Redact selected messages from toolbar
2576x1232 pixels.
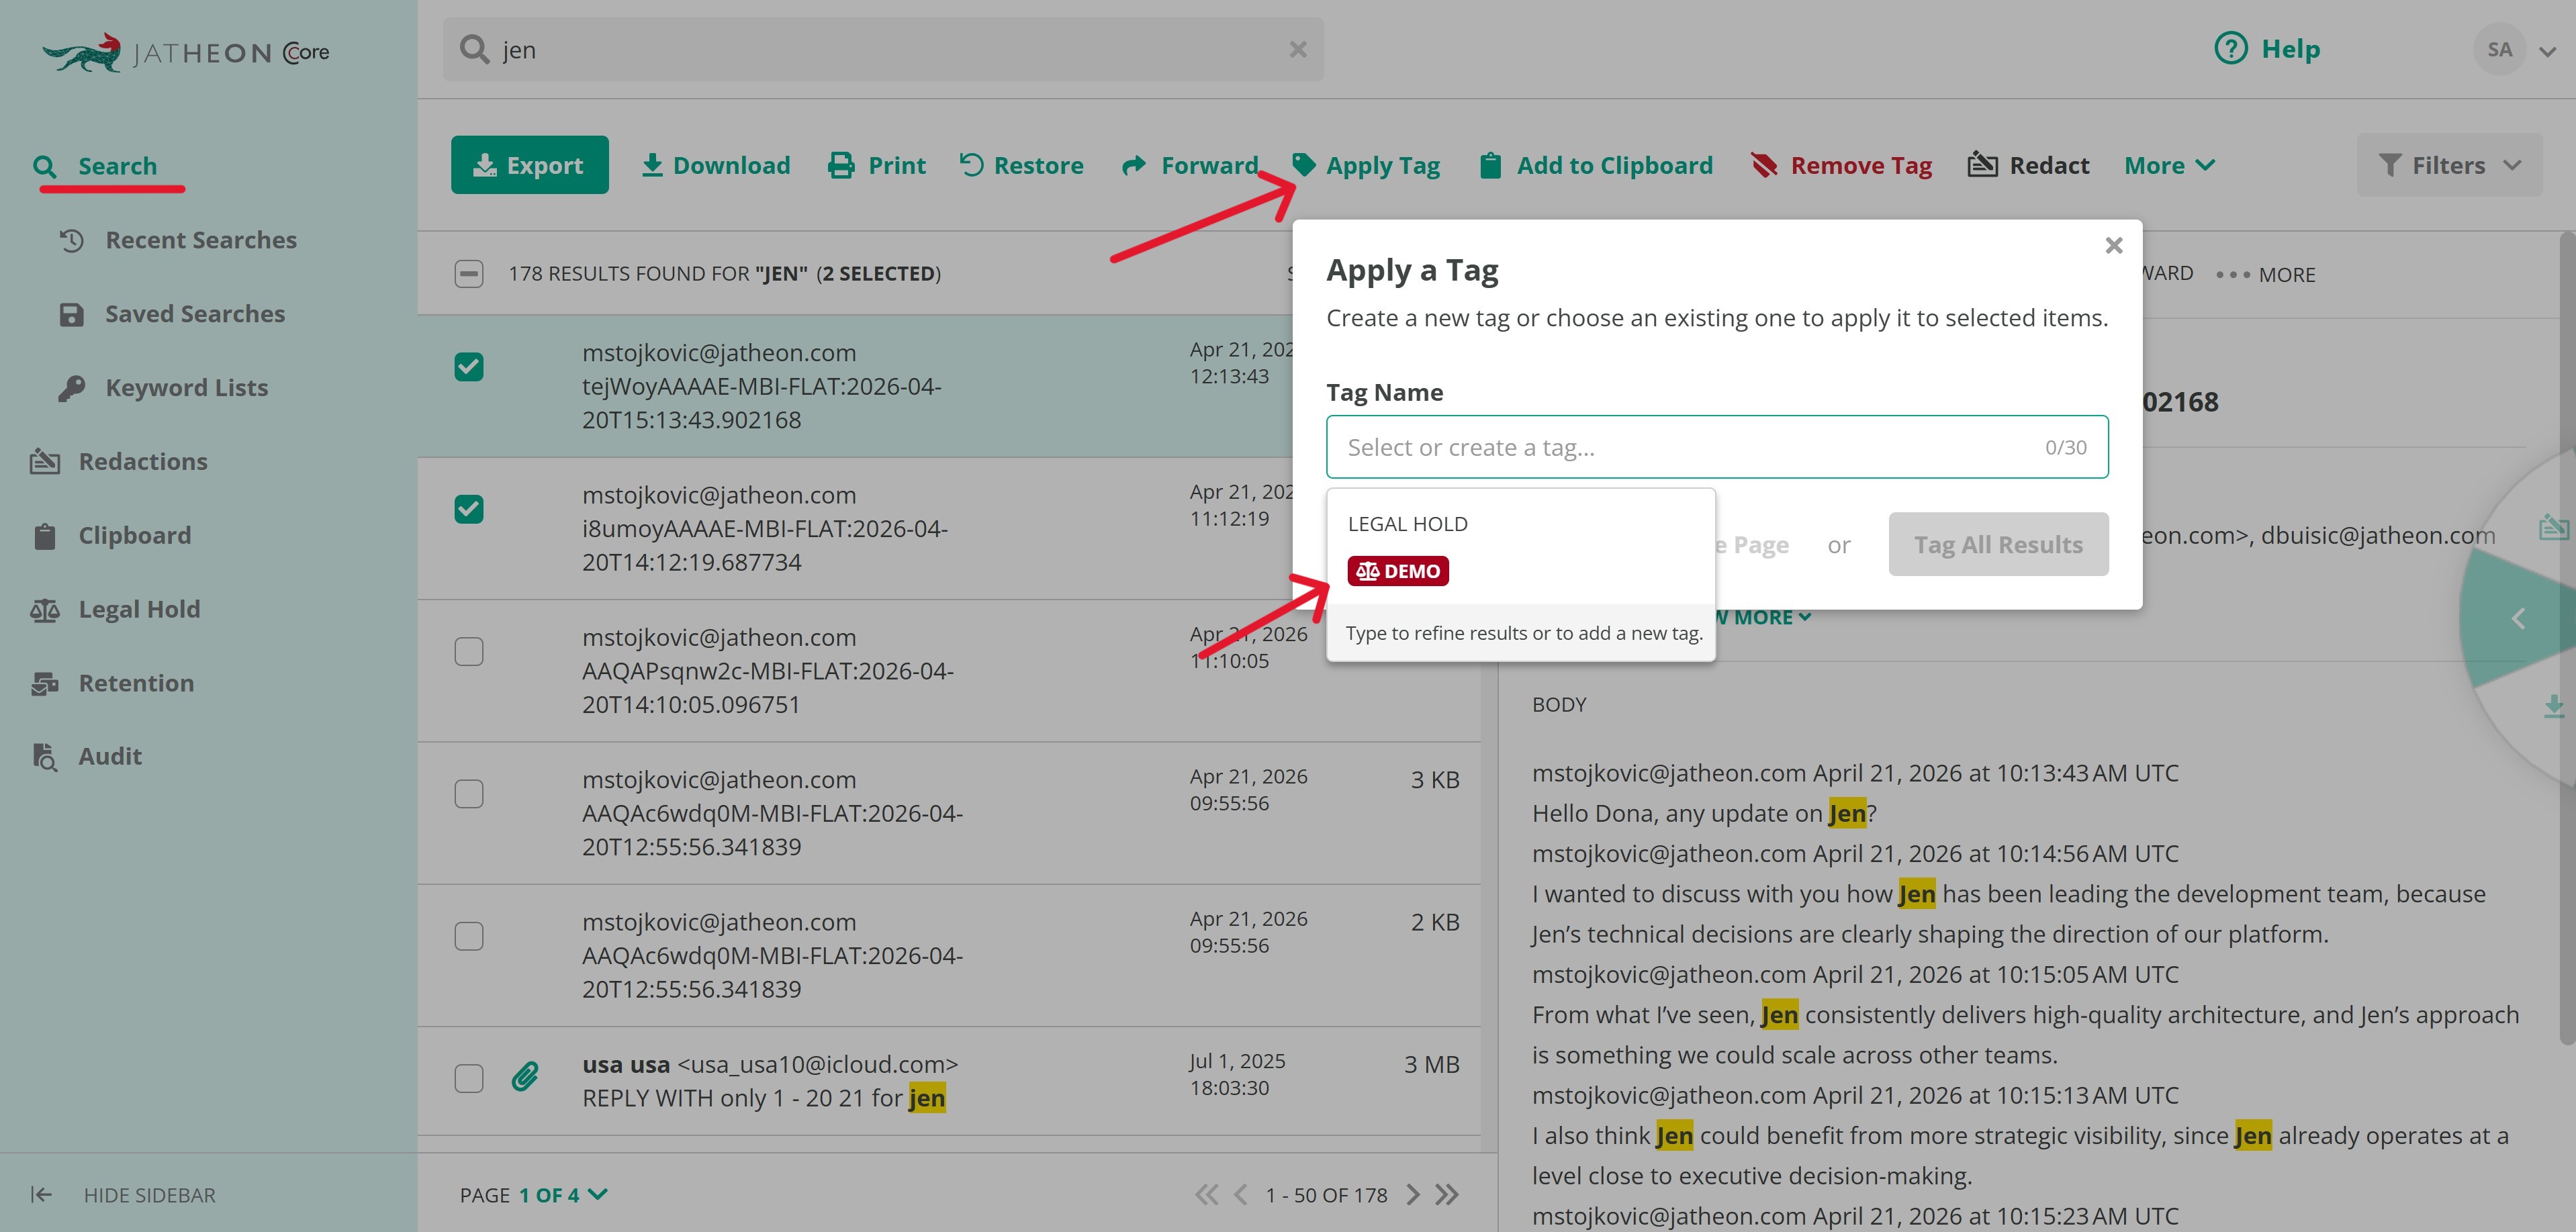coord(2029,165)
